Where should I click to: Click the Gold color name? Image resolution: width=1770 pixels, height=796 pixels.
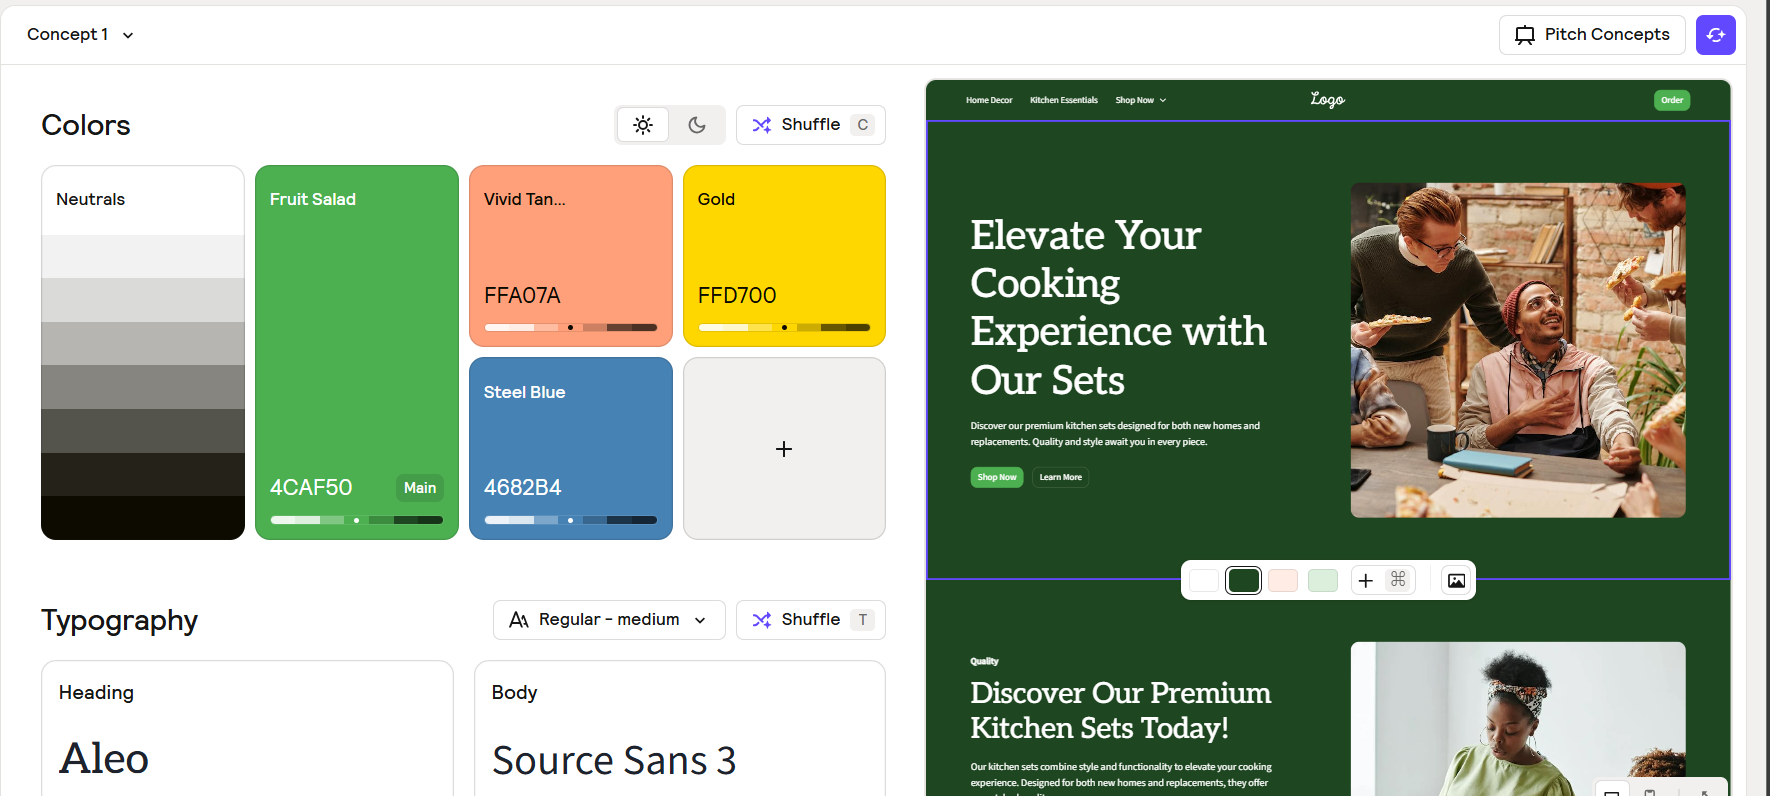[716, 200]
